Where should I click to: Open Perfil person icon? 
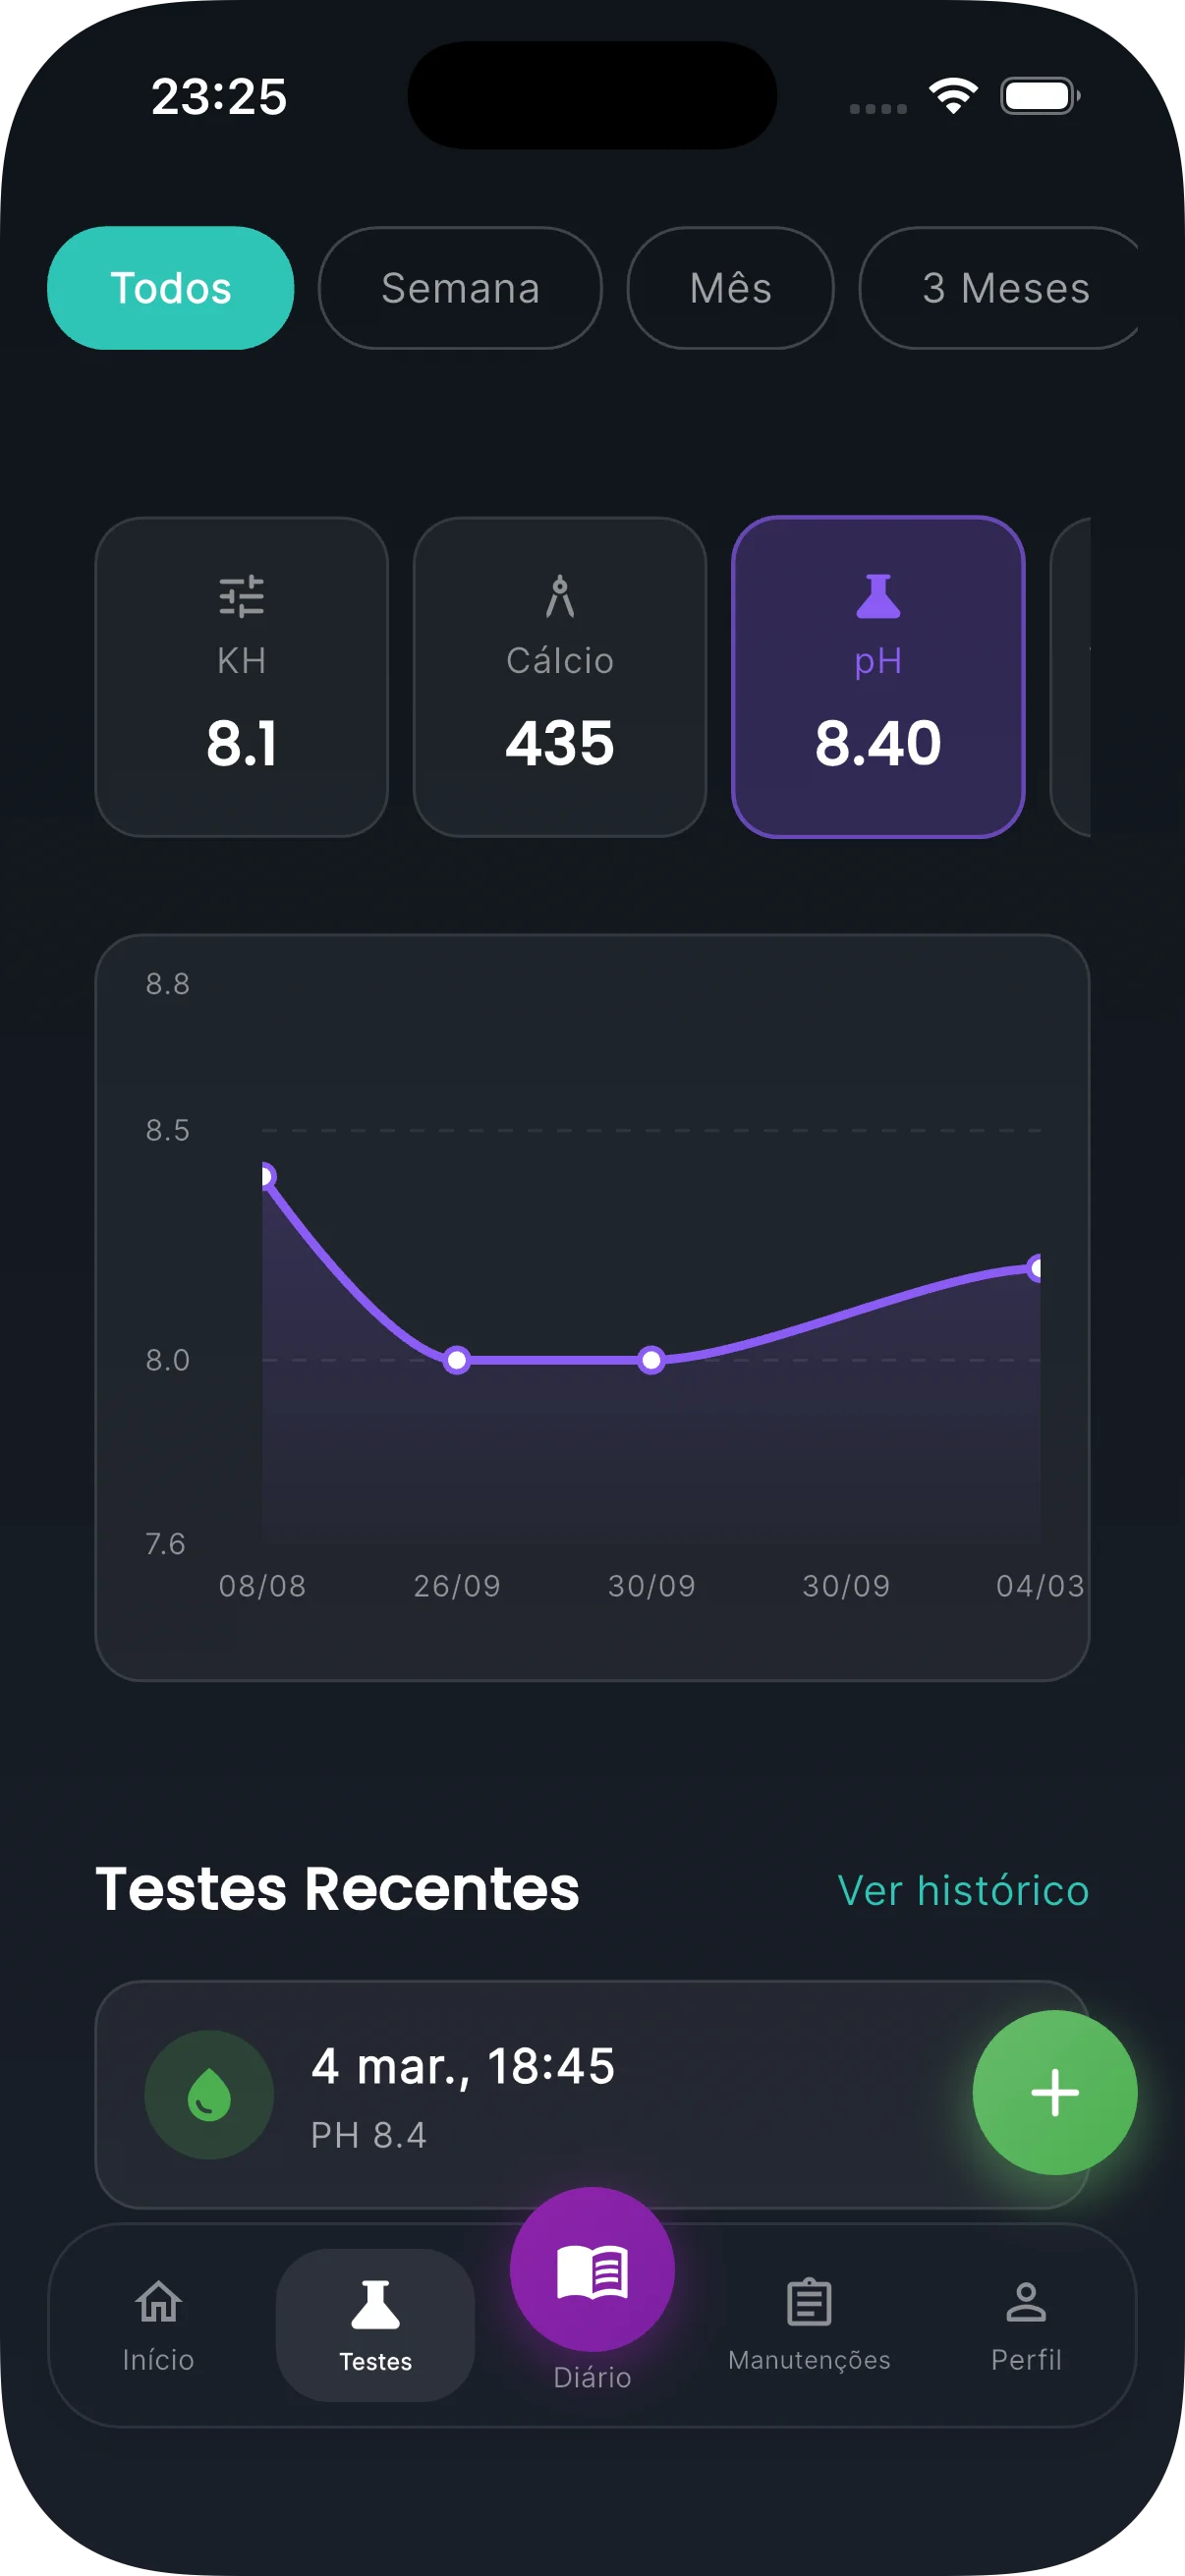coord(1026,2303)
